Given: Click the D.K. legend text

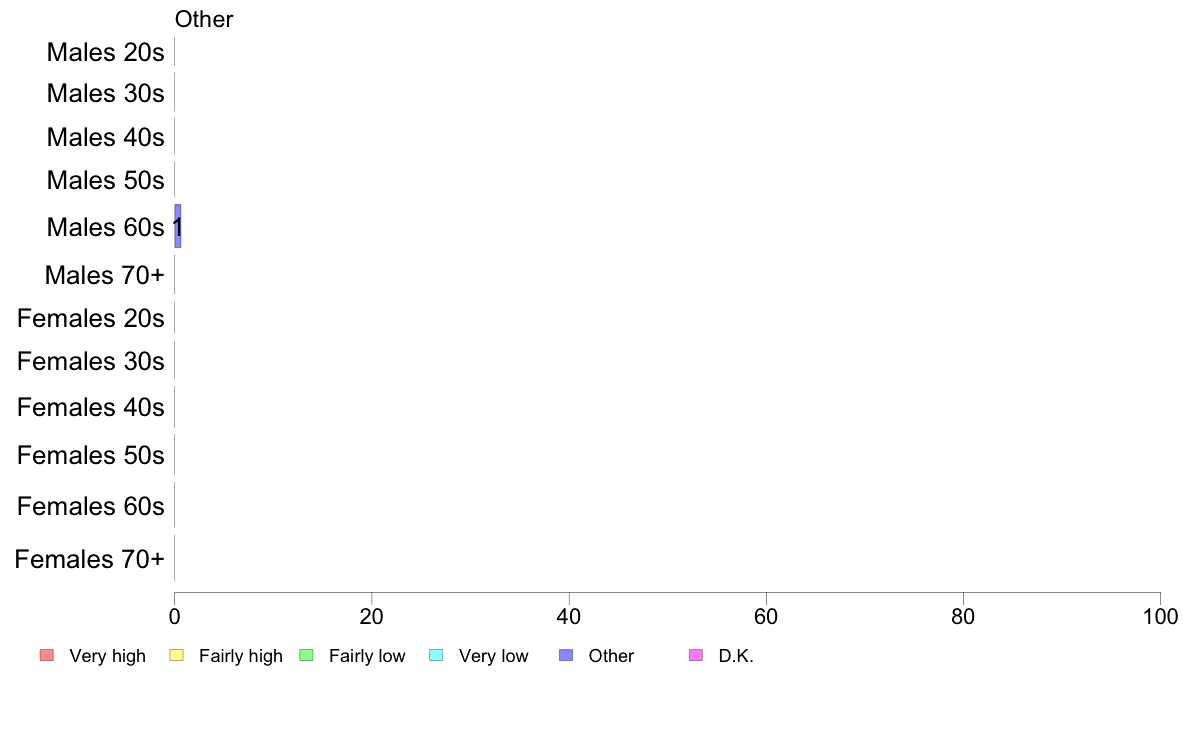Looking at the screenshot, I should point(736,656).
